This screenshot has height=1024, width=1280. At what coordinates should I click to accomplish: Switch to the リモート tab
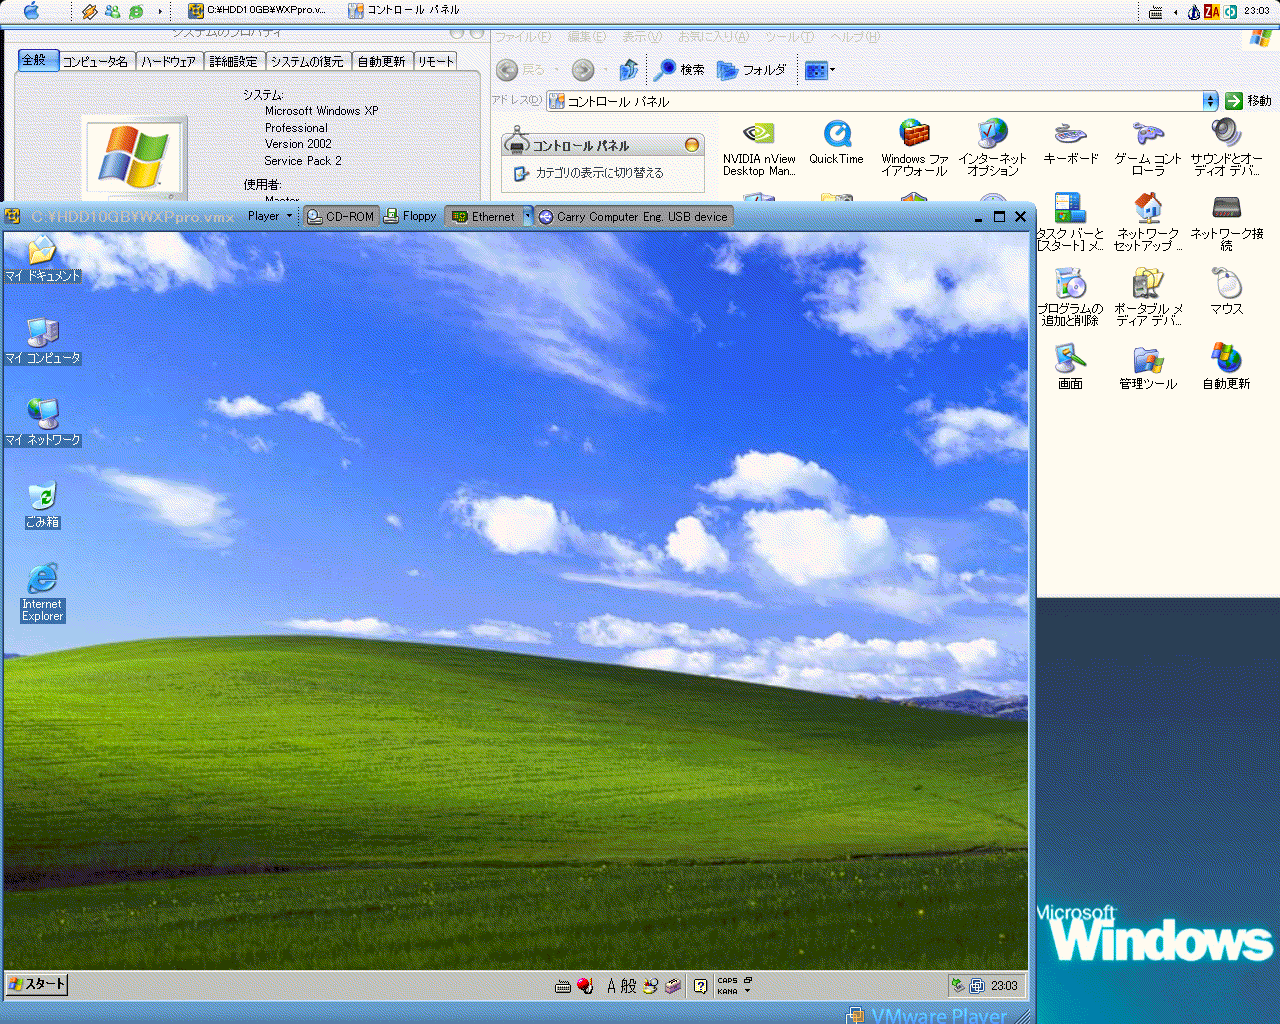(435, 61)
